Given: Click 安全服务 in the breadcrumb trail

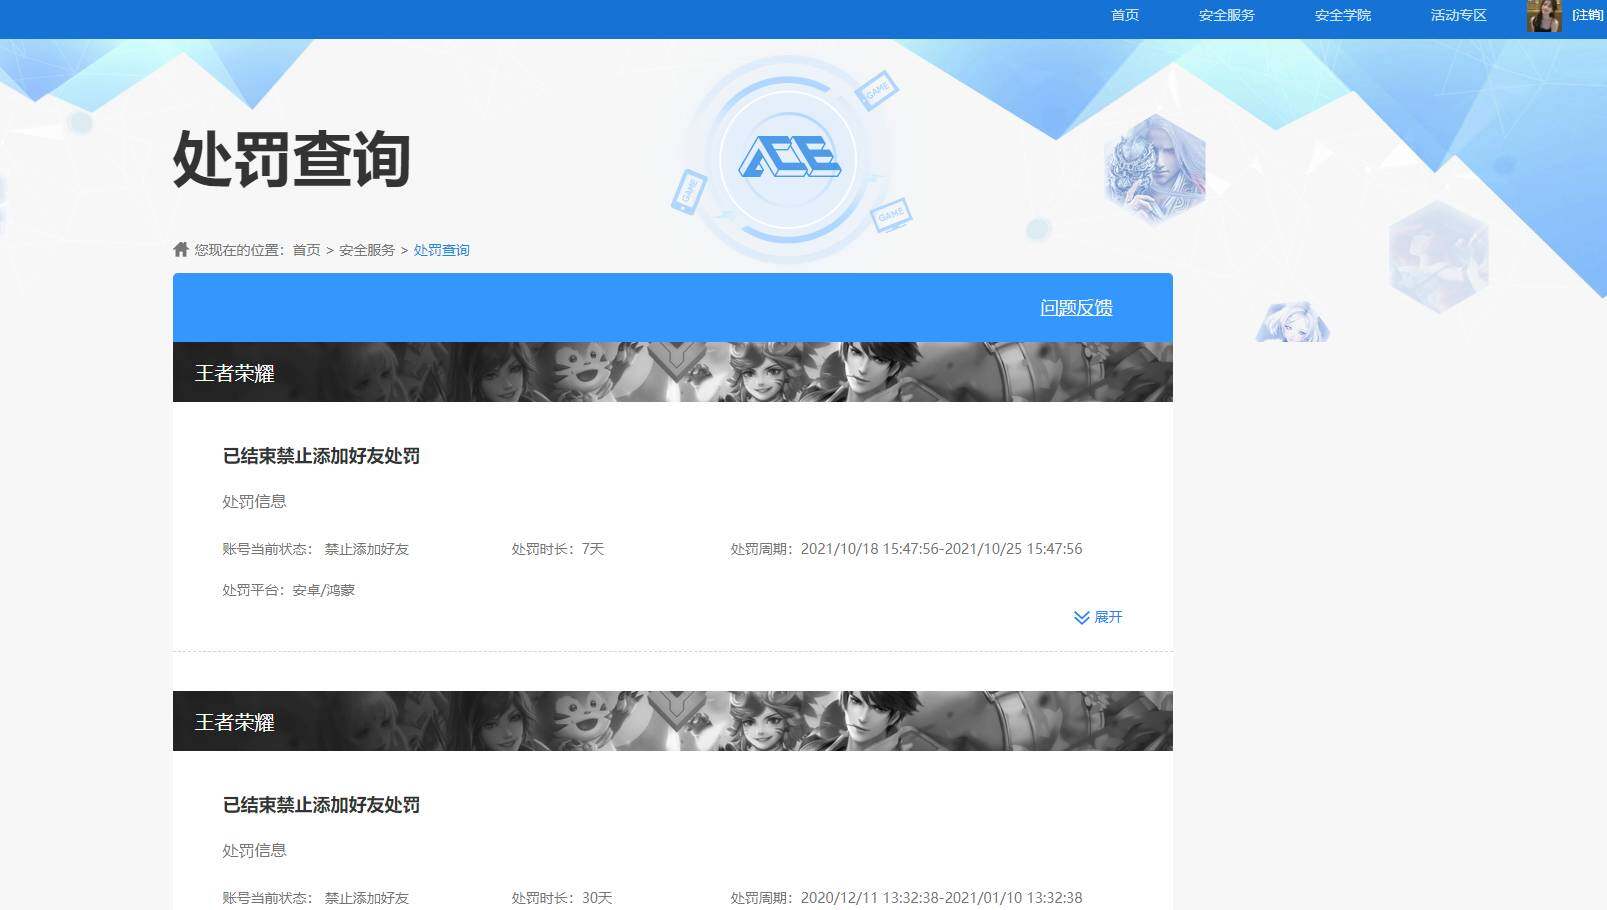Looking at the screenshot, I should point(365,249).
